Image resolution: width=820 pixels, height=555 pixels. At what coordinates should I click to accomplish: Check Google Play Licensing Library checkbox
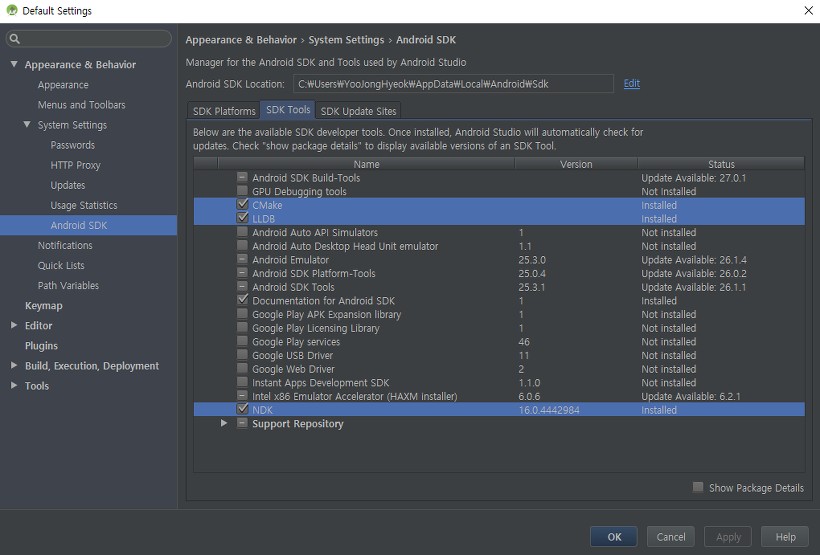coord(242,327)
